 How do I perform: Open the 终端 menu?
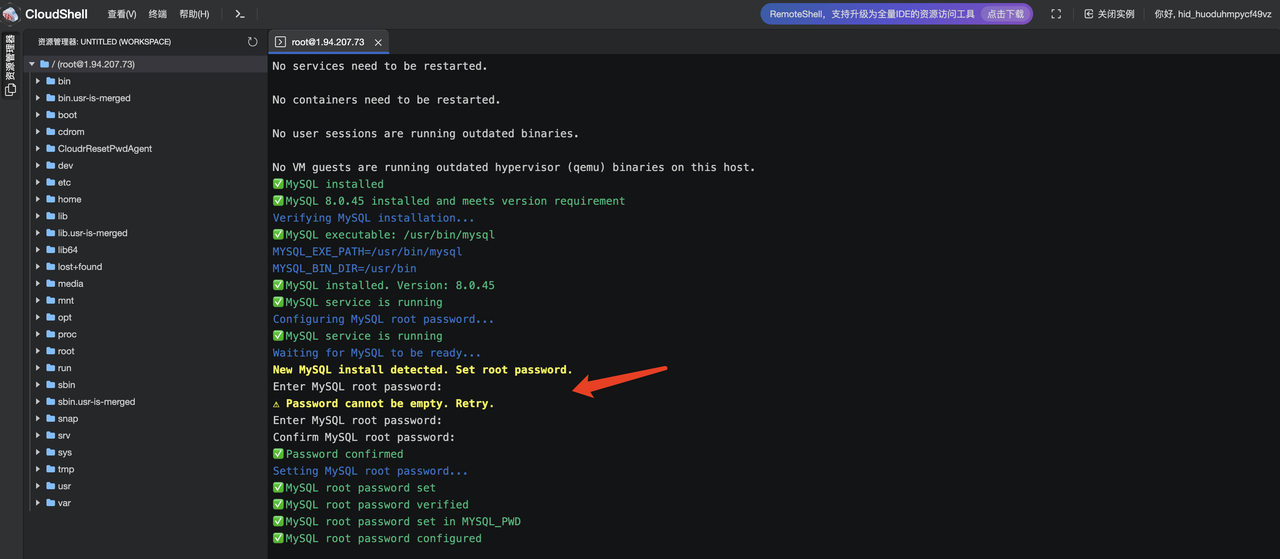(158, 14)
